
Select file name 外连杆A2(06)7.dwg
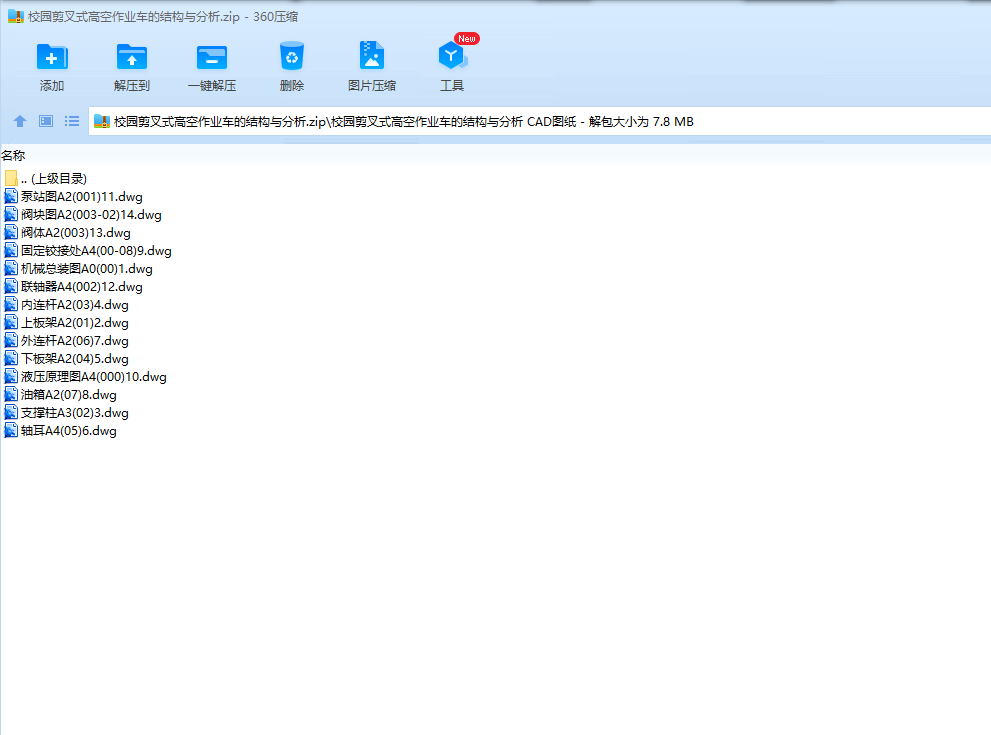coord(75,341)
